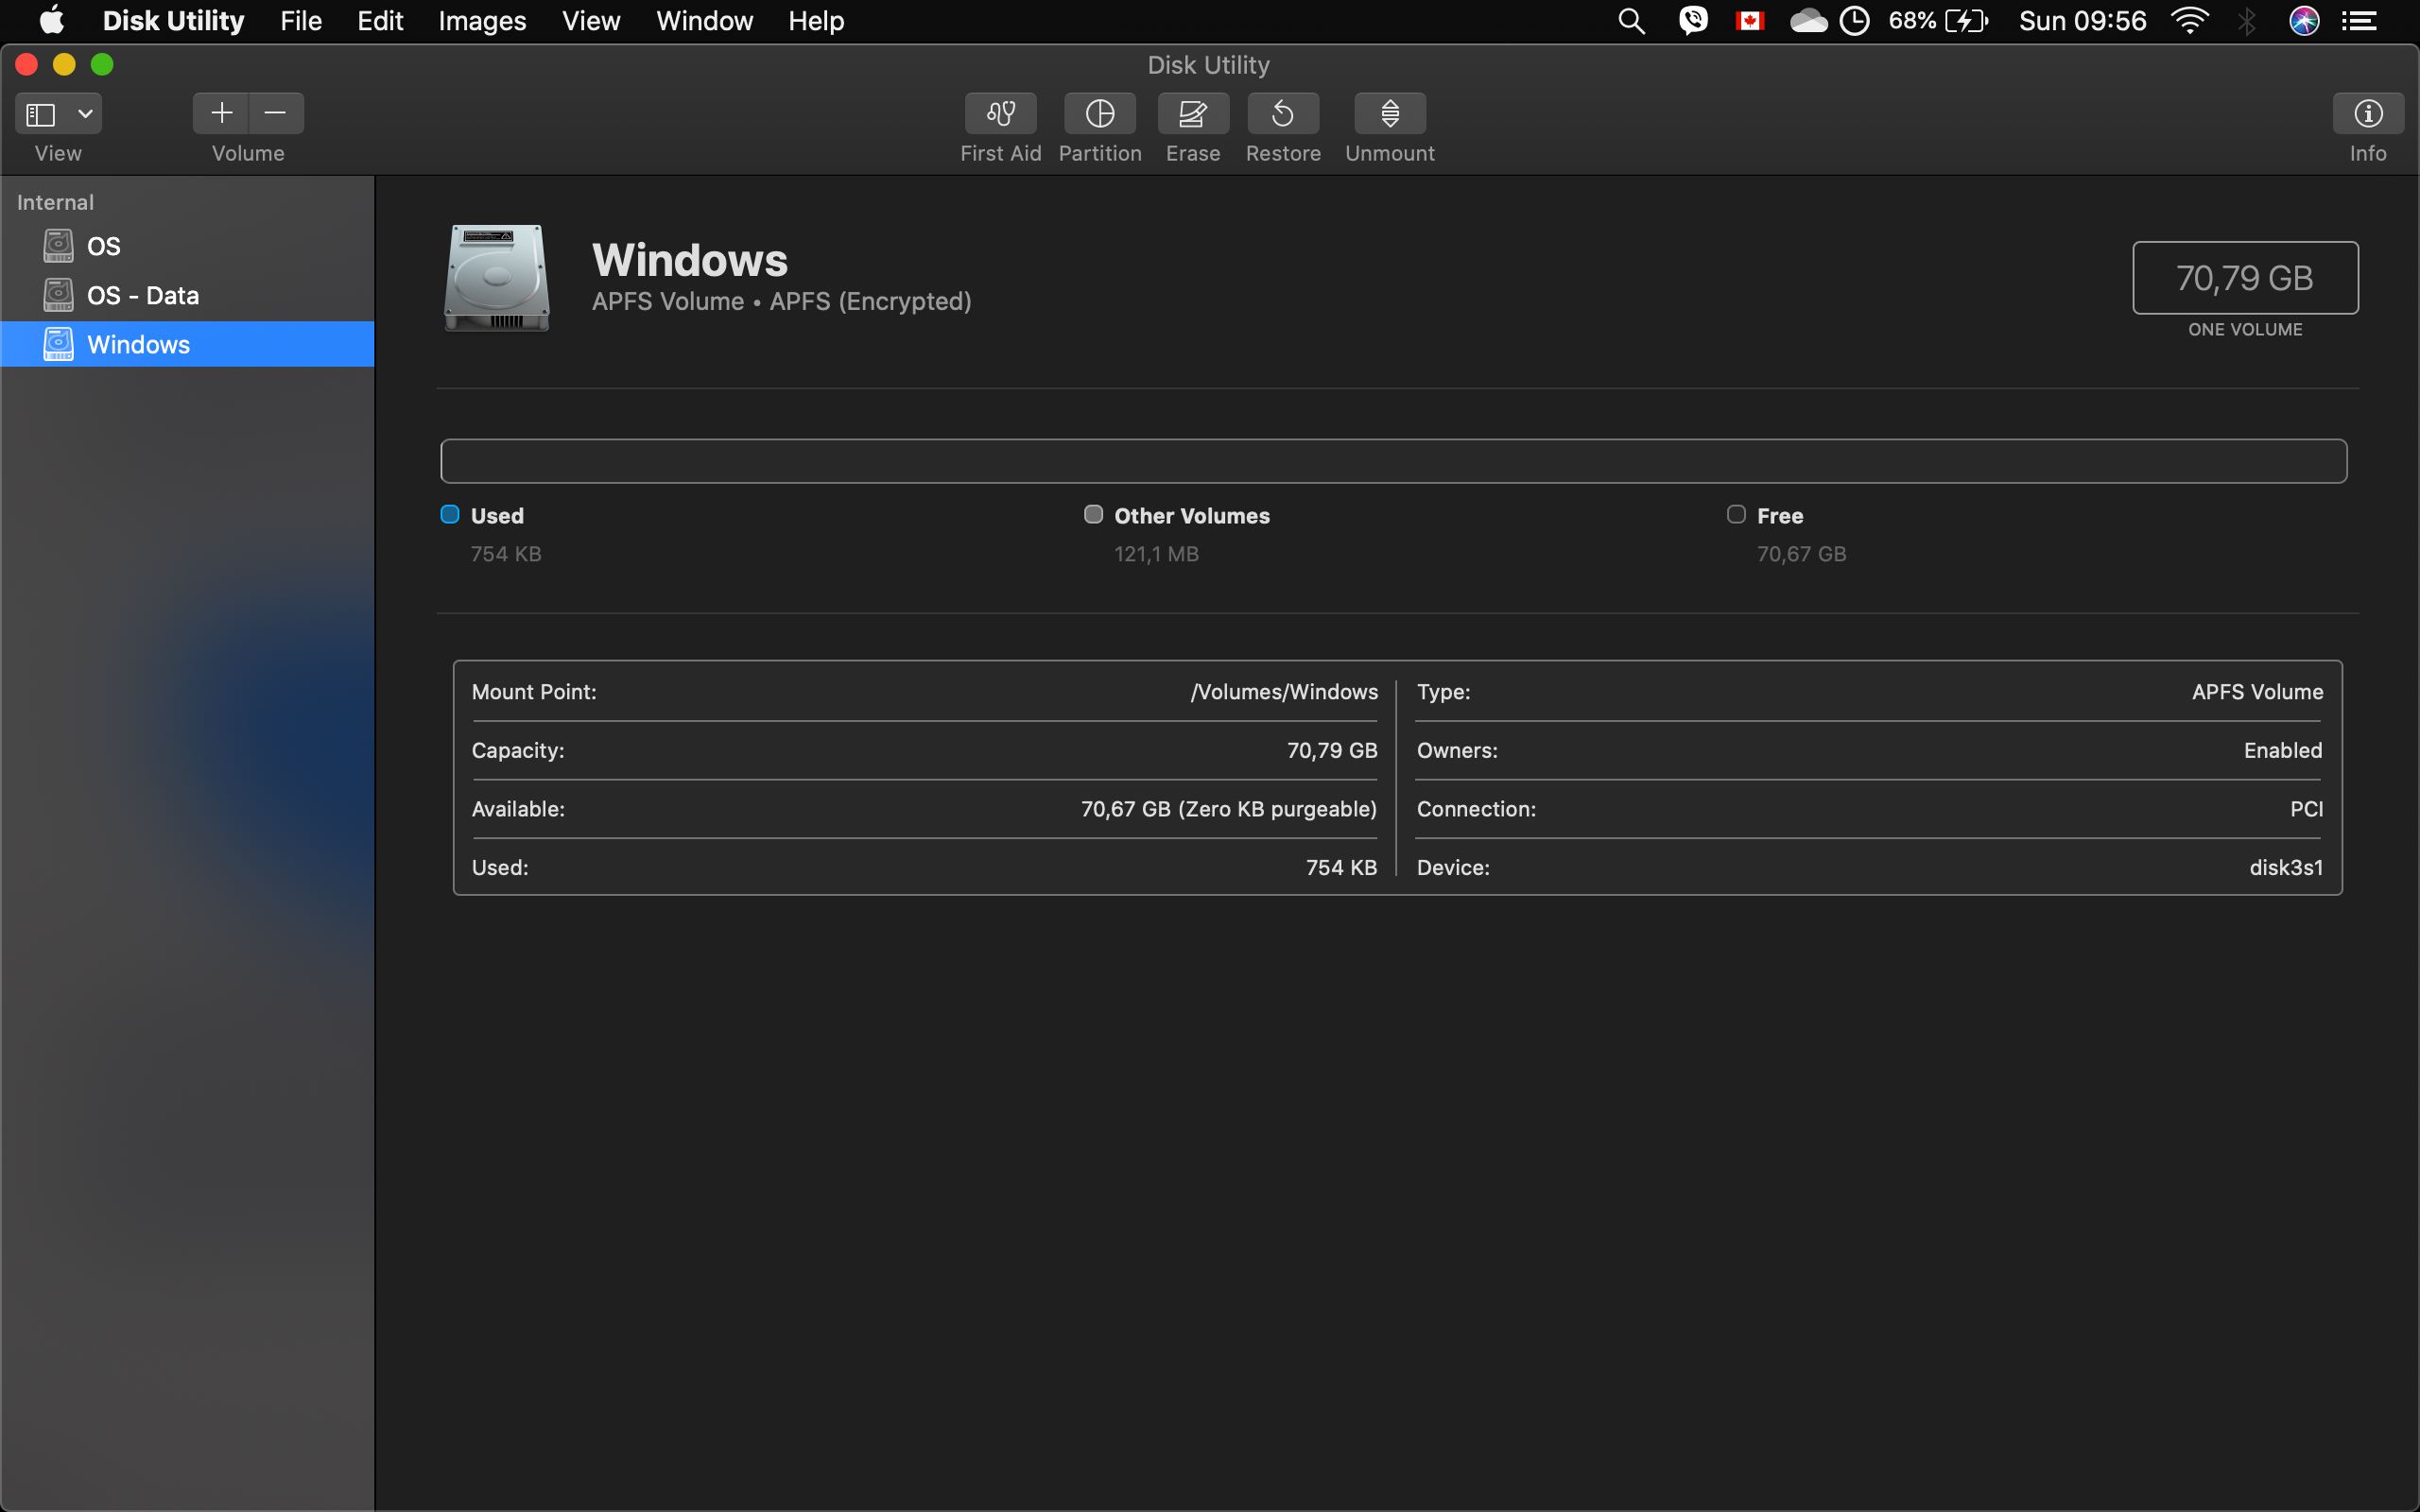The height and width of the screenshot is (1512, 2420).
Task: Remove the selected volume
Action: point(274,113)
